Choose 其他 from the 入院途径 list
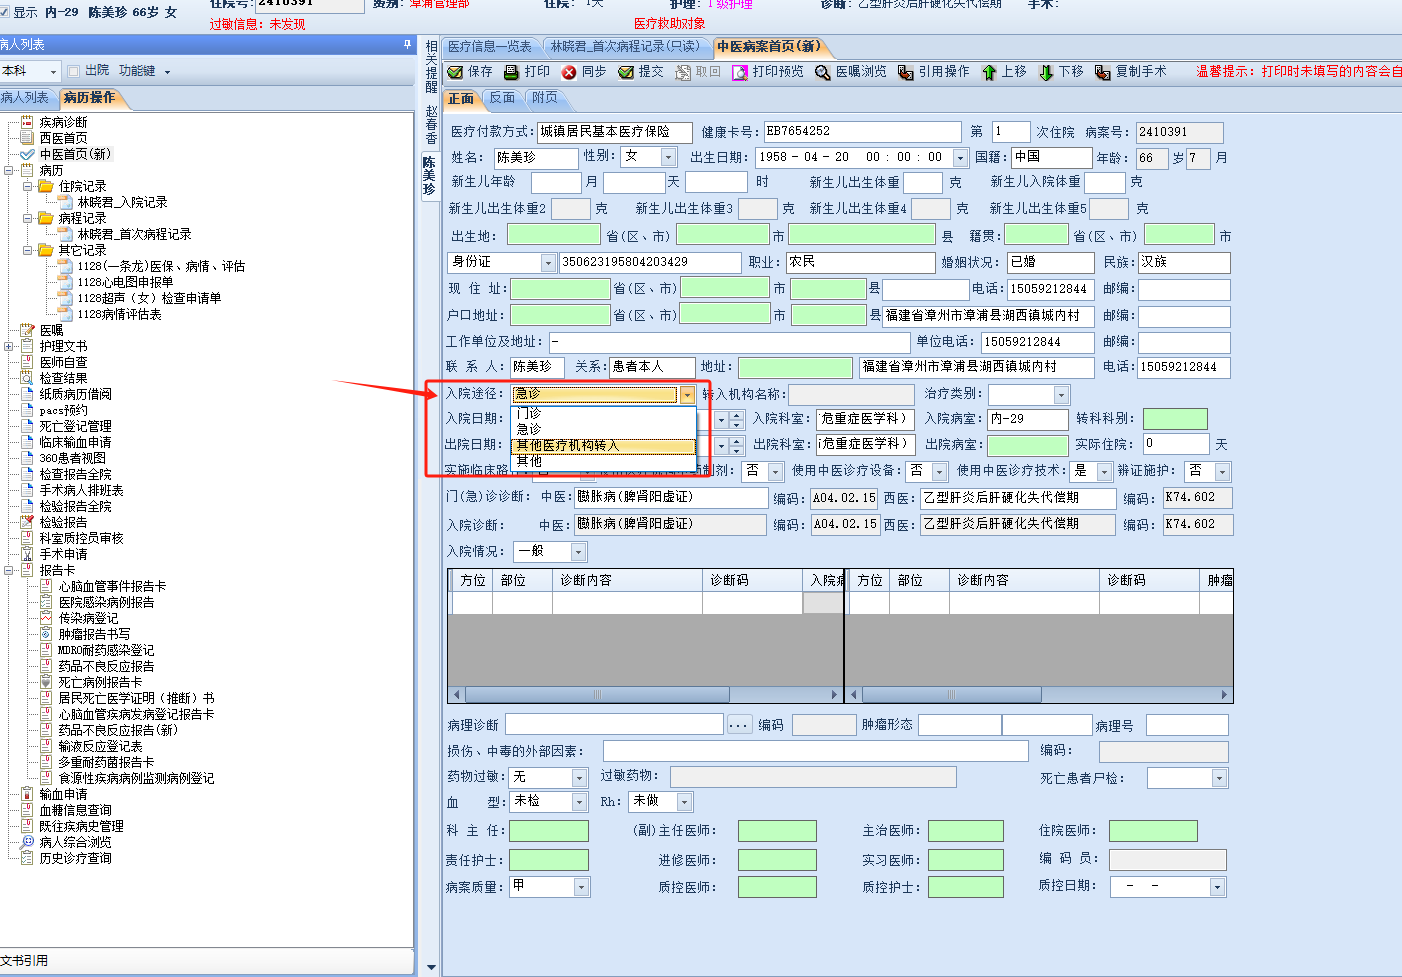 coord(604,461)
